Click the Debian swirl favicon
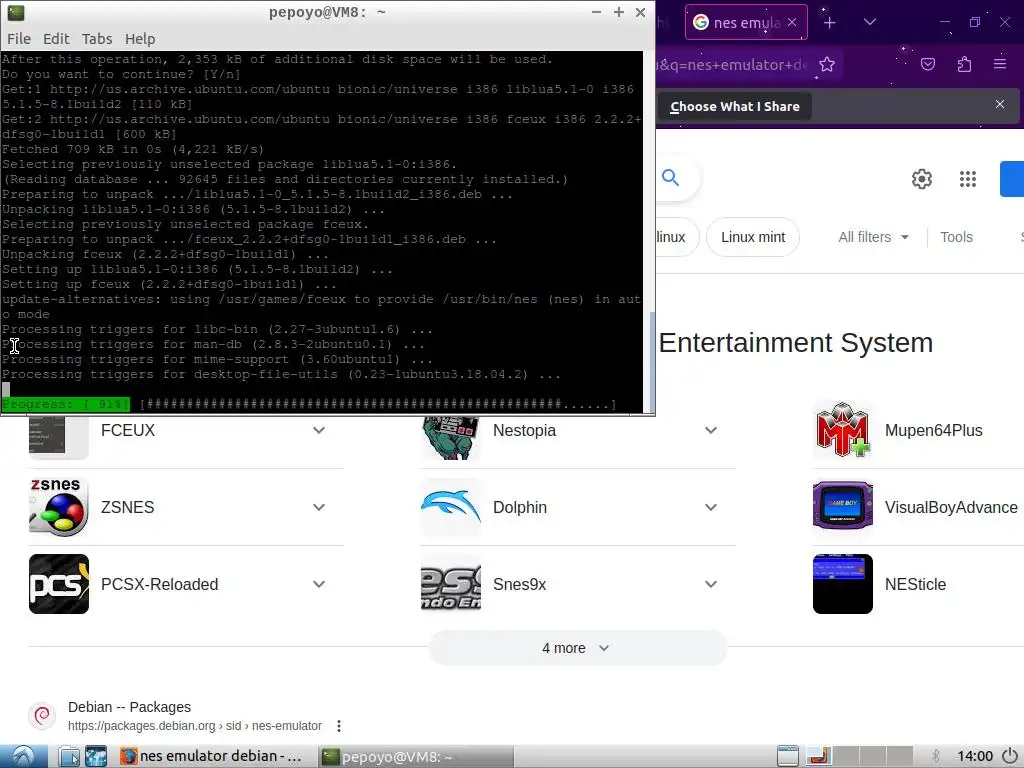This screenshot has height=768, width=1024. click(42, 716)
